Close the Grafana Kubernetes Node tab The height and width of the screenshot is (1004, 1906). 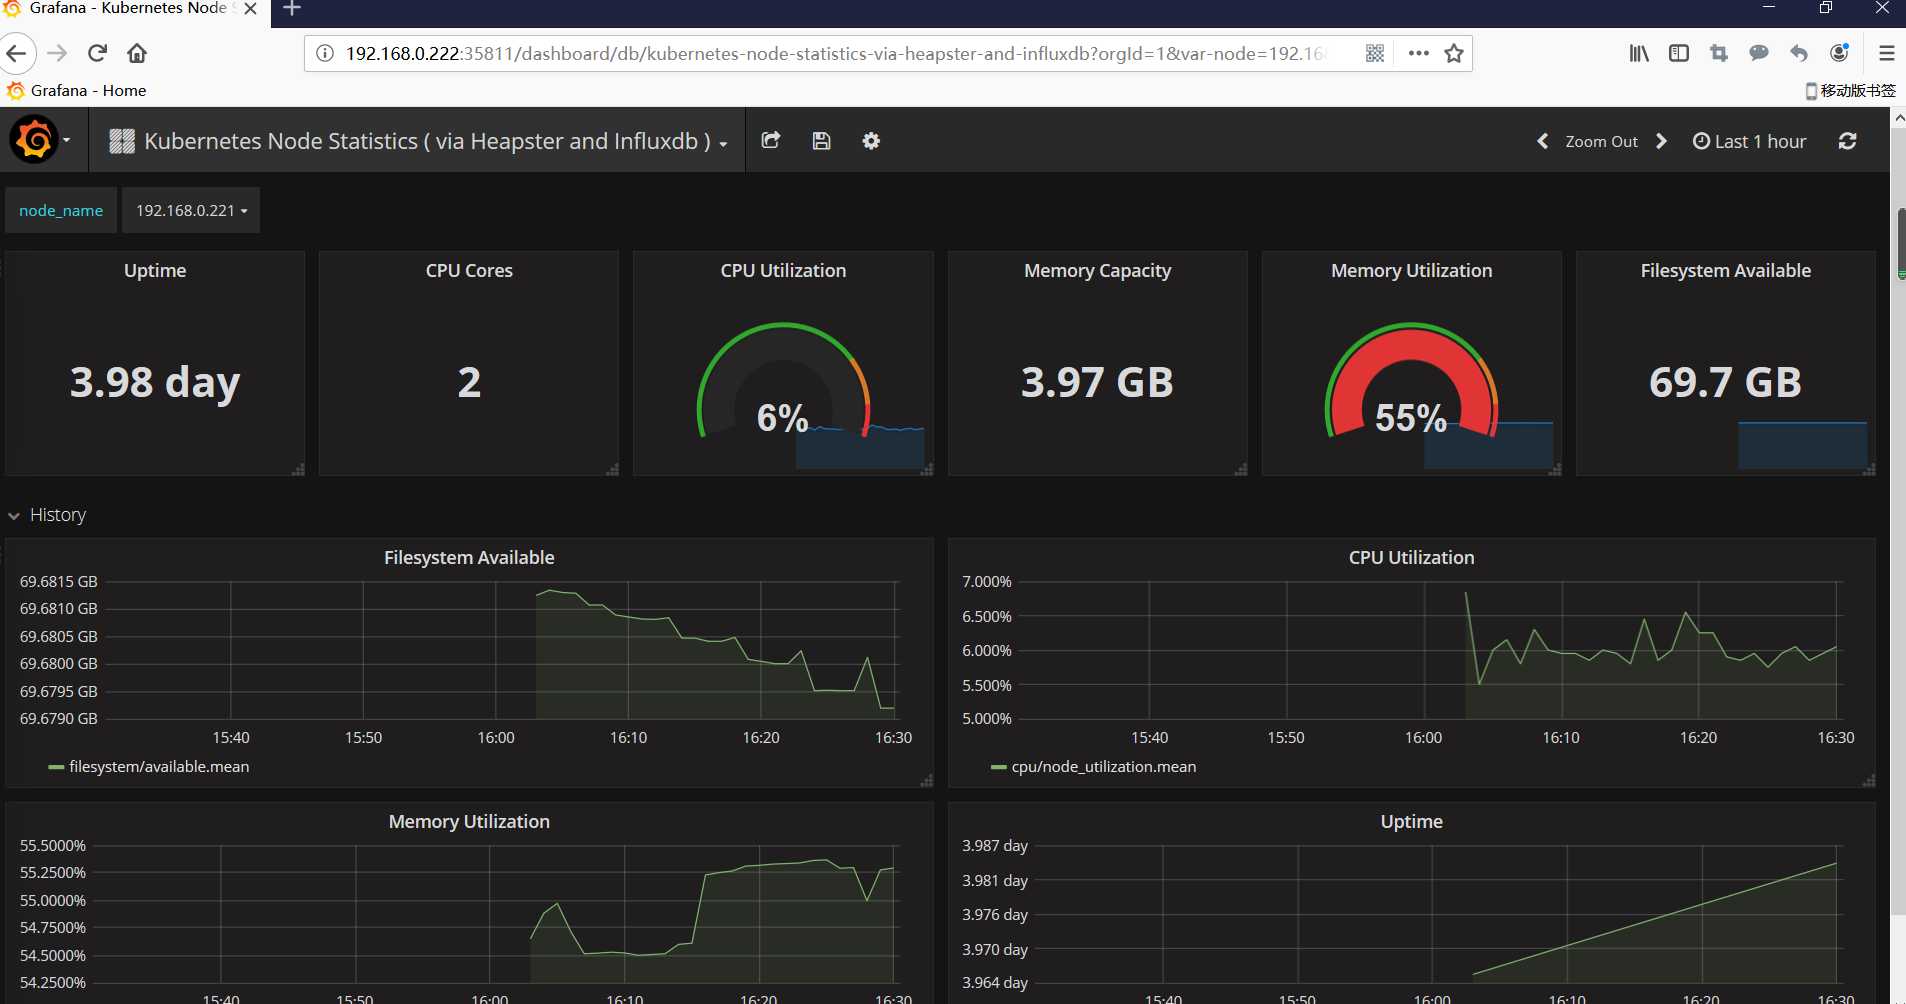pyautogui.click(x=251, y=8)
